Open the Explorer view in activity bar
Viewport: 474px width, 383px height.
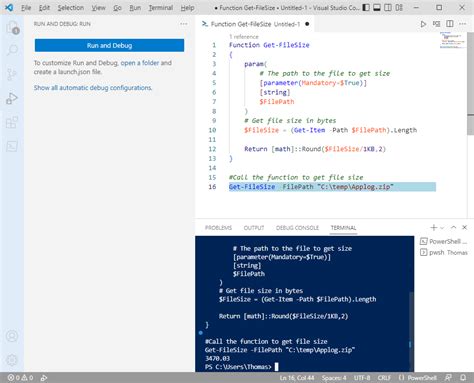point(12,27)
